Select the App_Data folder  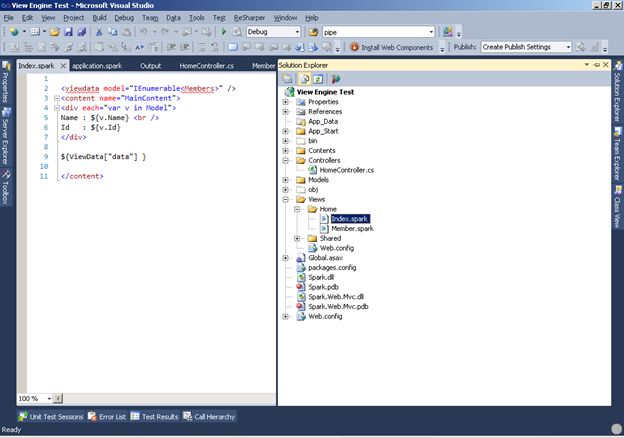(323, 121)
